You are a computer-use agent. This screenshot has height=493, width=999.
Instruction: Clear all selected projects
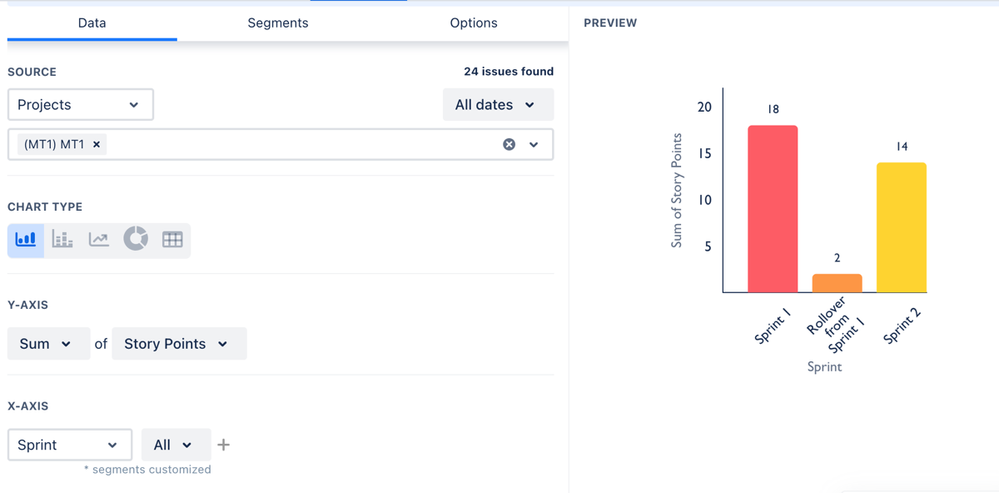508,145
